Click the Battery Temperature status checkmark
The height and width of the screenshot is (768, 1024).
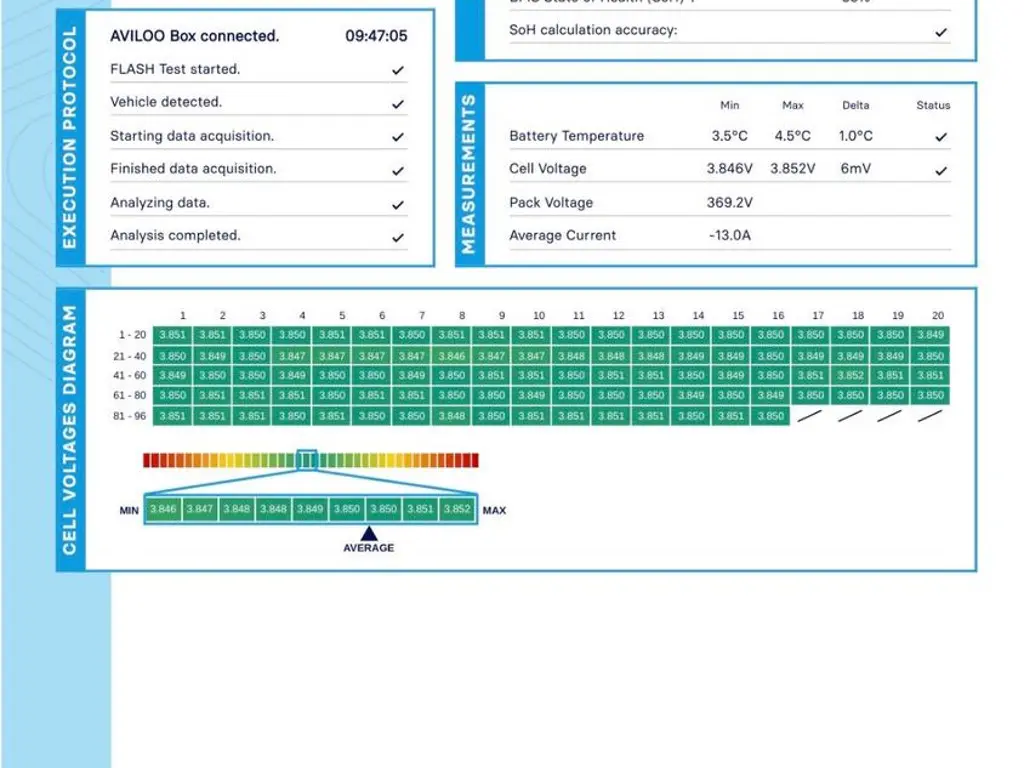(x=940, y=137)
